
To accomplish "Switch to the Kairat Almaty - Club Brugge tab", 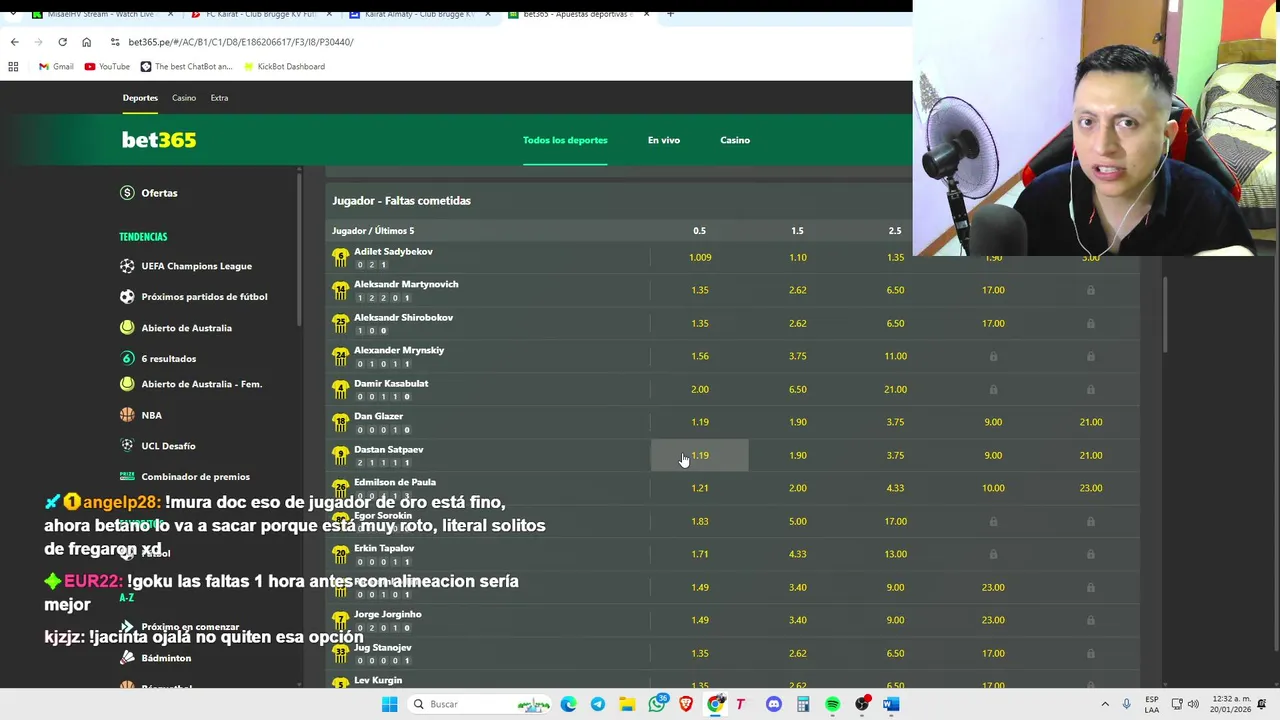I will (x=418, y=14).
